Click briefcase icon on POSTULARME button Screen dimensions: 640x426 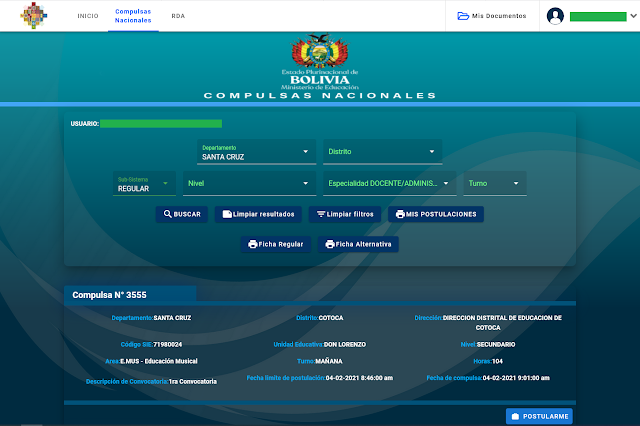point(515,416)
